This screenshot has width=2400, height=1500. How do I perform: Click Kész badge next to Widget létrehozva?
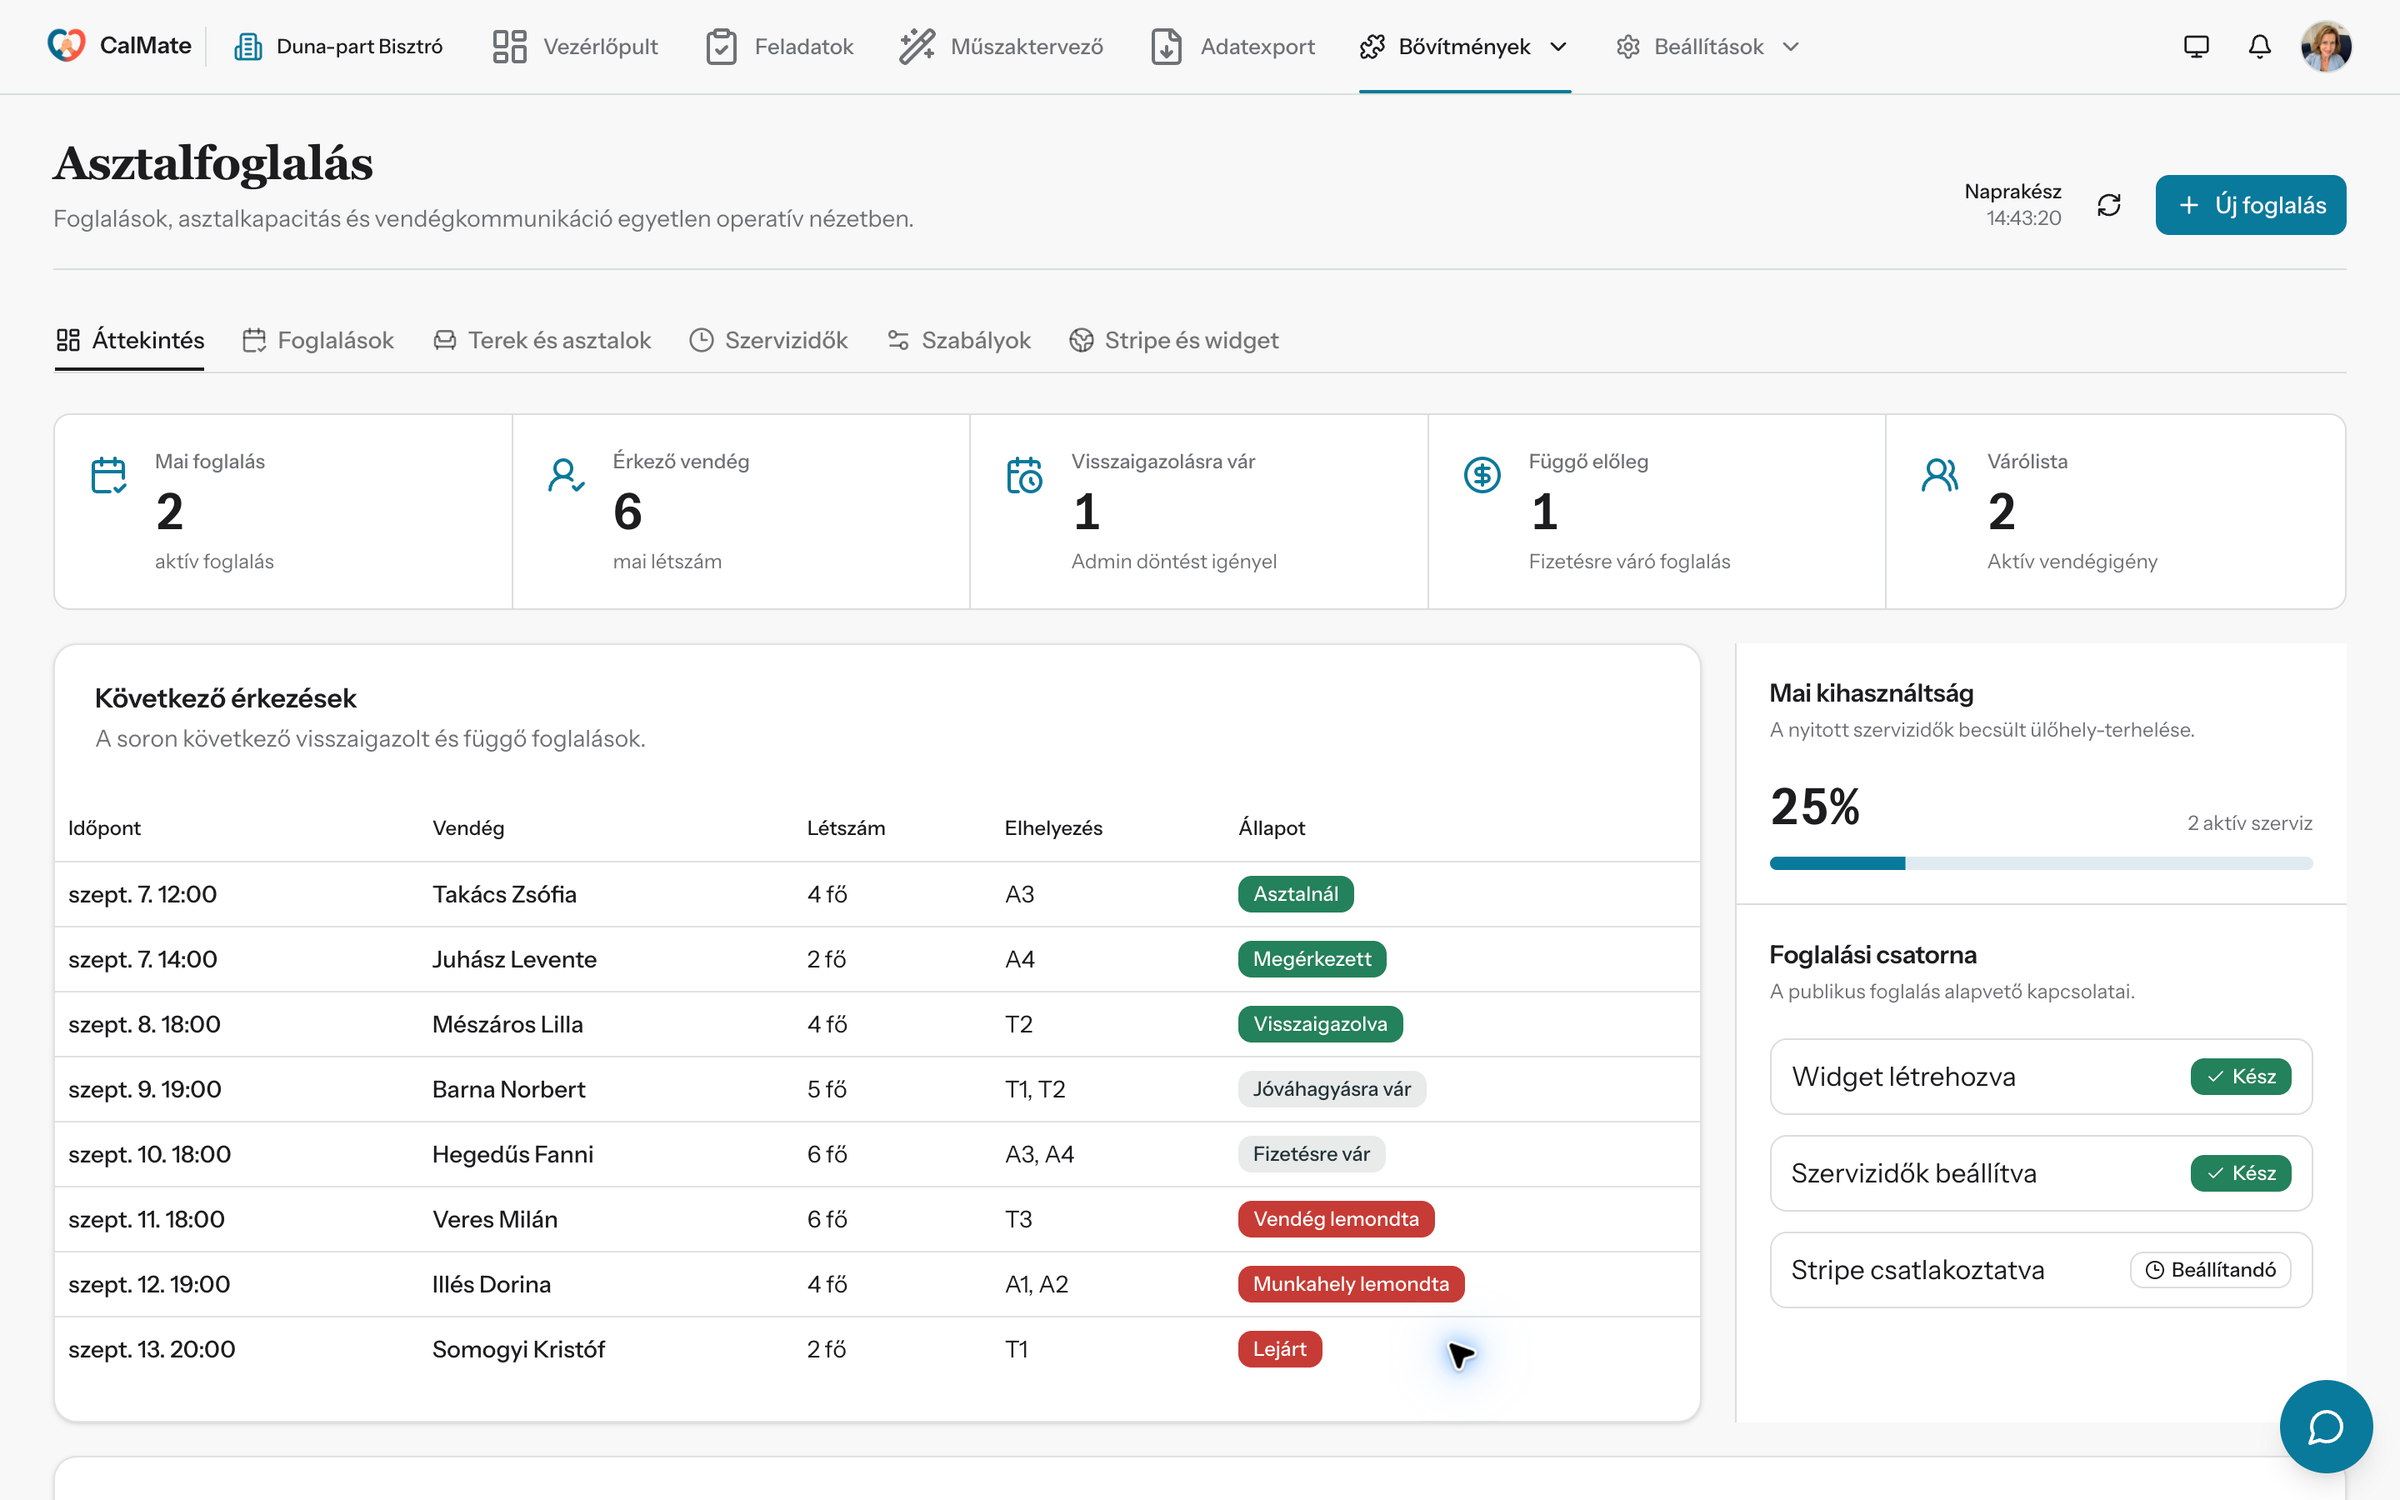[2240, 1077]
